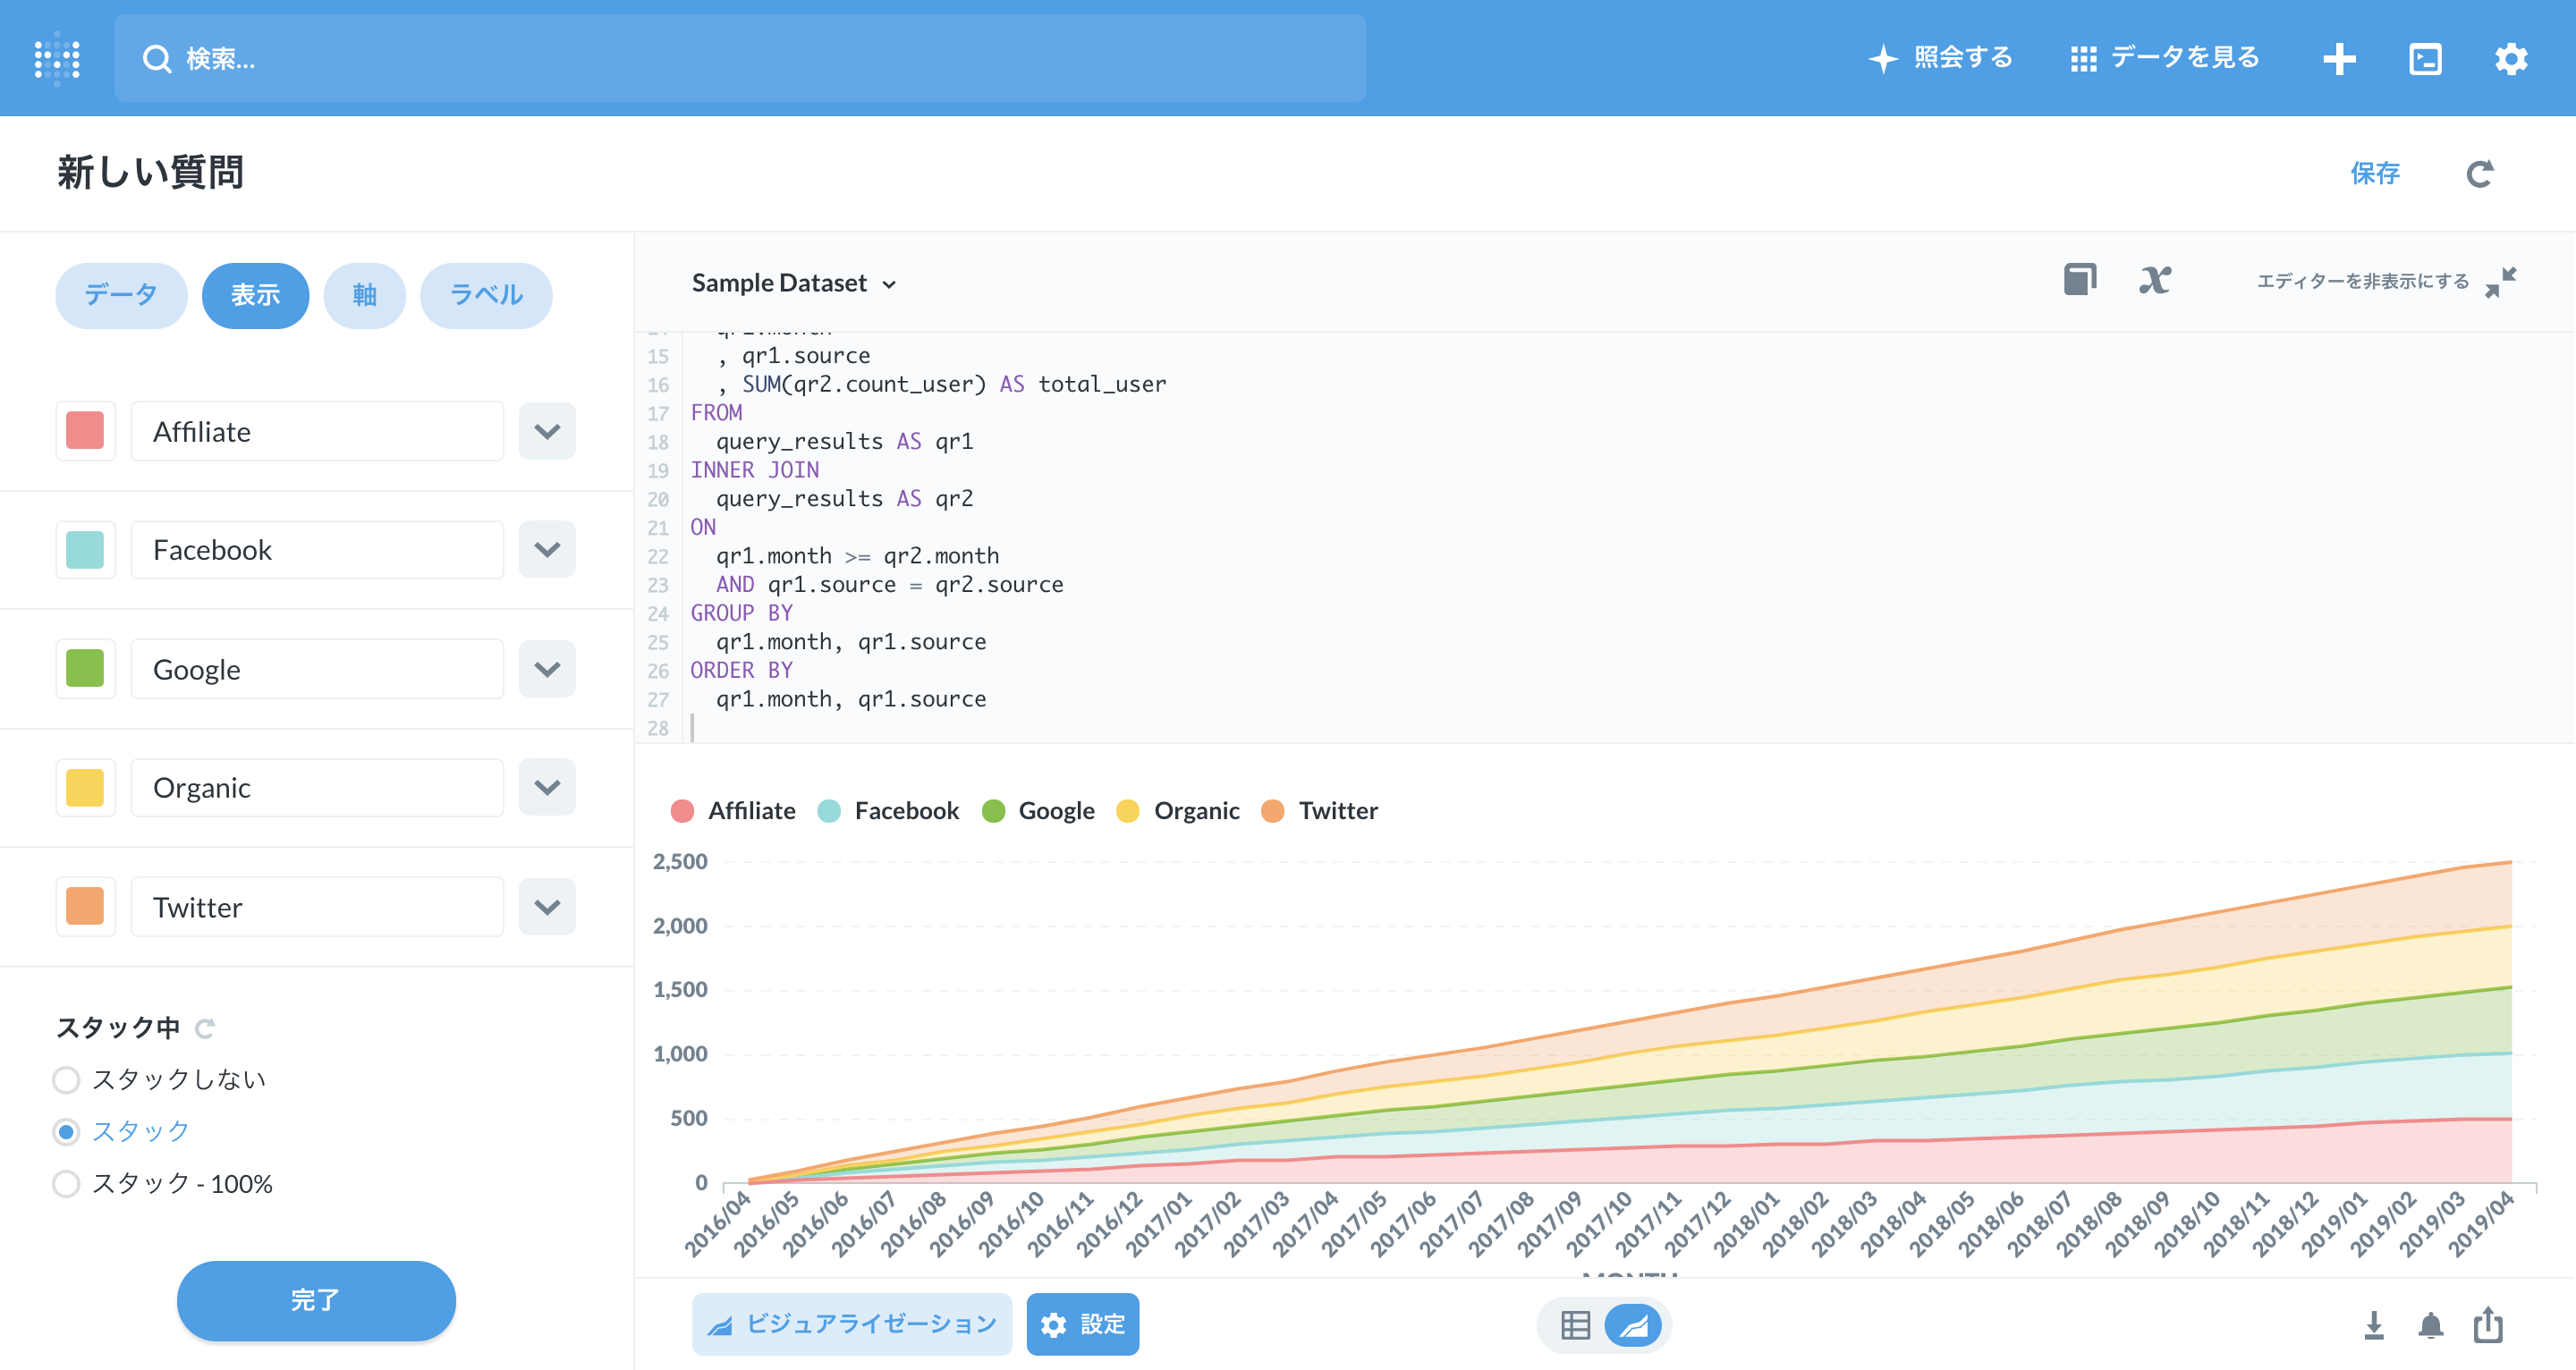The image size is (2576, 1370).
Task: Click the download results icon
Action: click(x=2373, y=1325)
